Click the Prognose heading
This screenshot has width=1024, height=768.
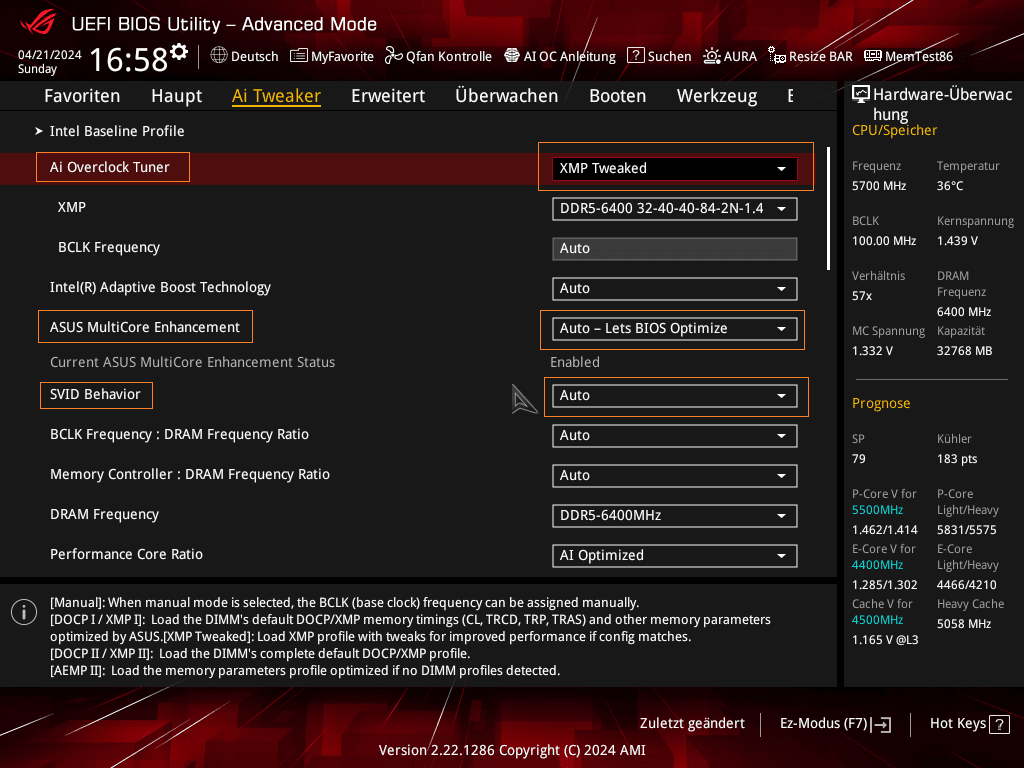pyautogui.click(x=881, y=404)
